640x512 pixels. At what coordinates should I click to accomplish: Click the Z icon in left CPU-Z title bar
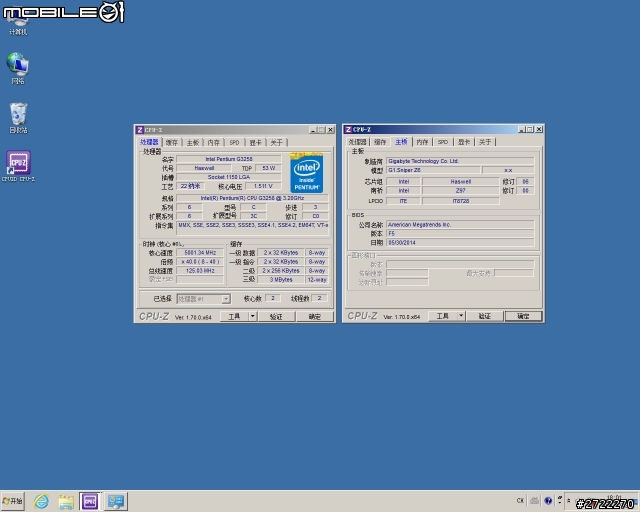[x=140, y=130]
